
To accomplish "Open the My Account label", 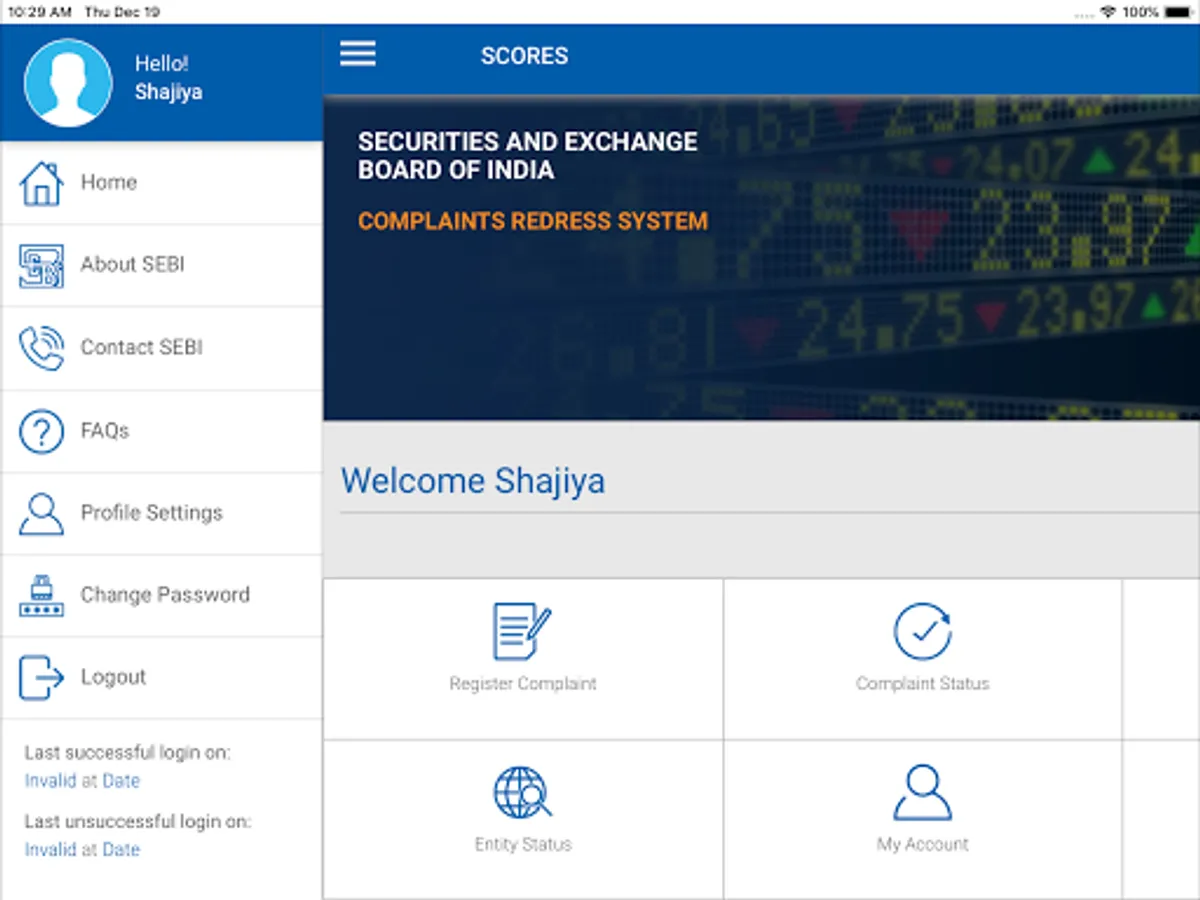I will point(923,845).
